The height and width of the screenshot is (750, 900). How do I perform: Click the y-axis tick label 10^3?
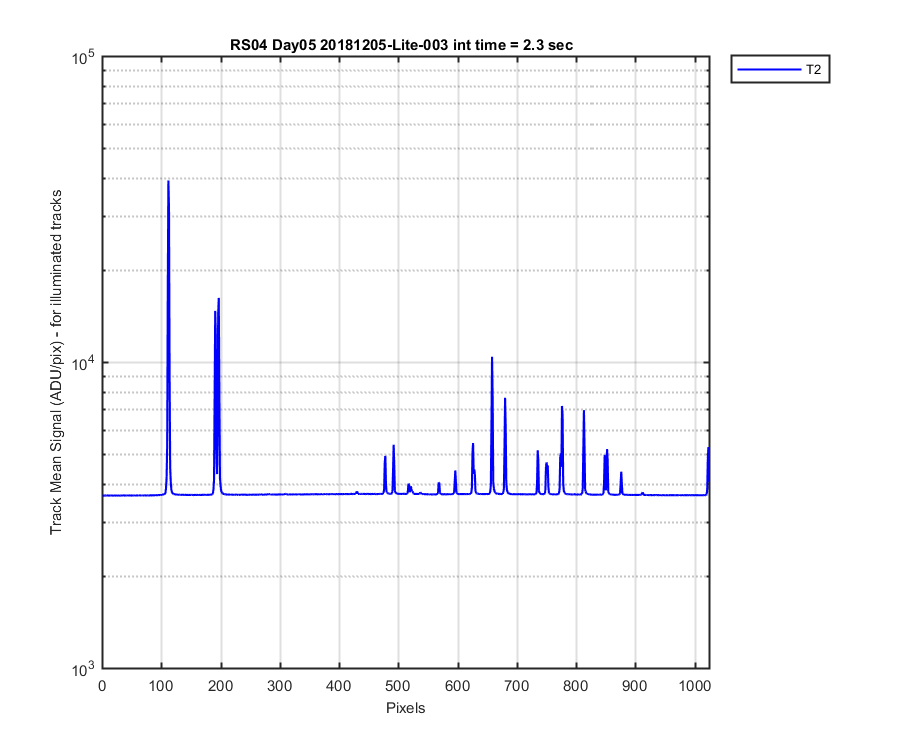(83, 669)
